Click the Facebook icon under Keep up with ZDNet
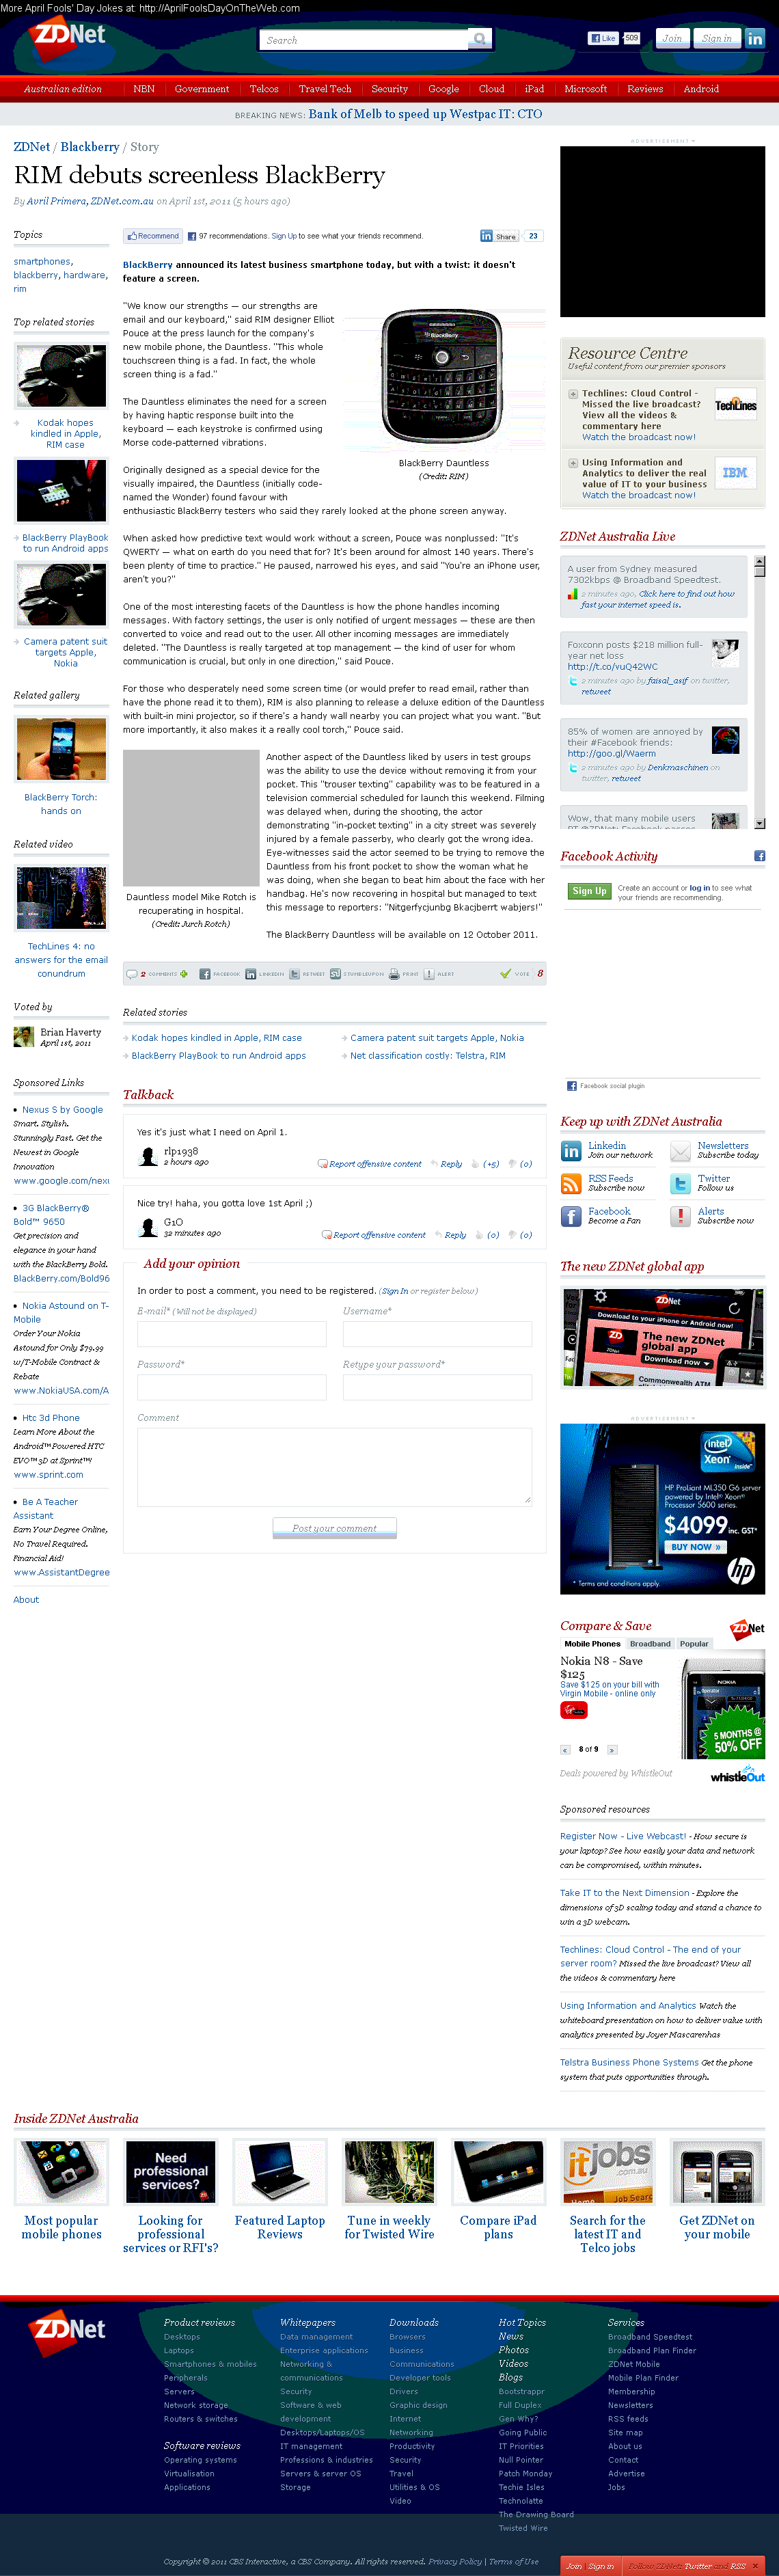 [571, 1216]
